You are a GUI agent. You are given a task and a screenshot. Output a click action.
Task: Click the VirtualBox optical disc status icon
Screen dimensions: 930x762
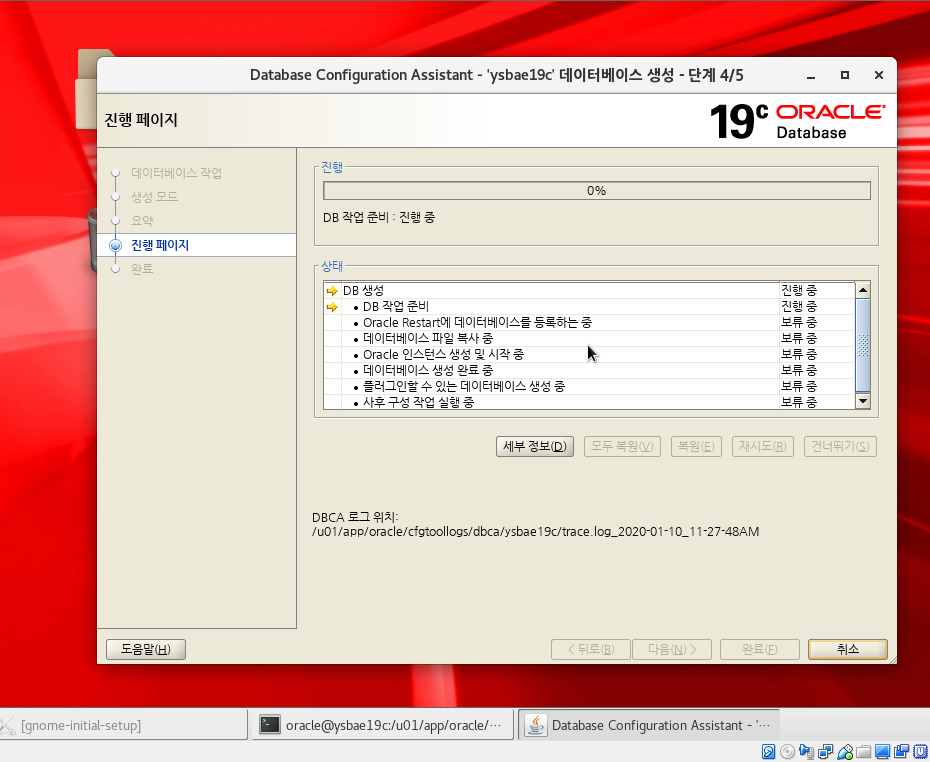[787, 752]
